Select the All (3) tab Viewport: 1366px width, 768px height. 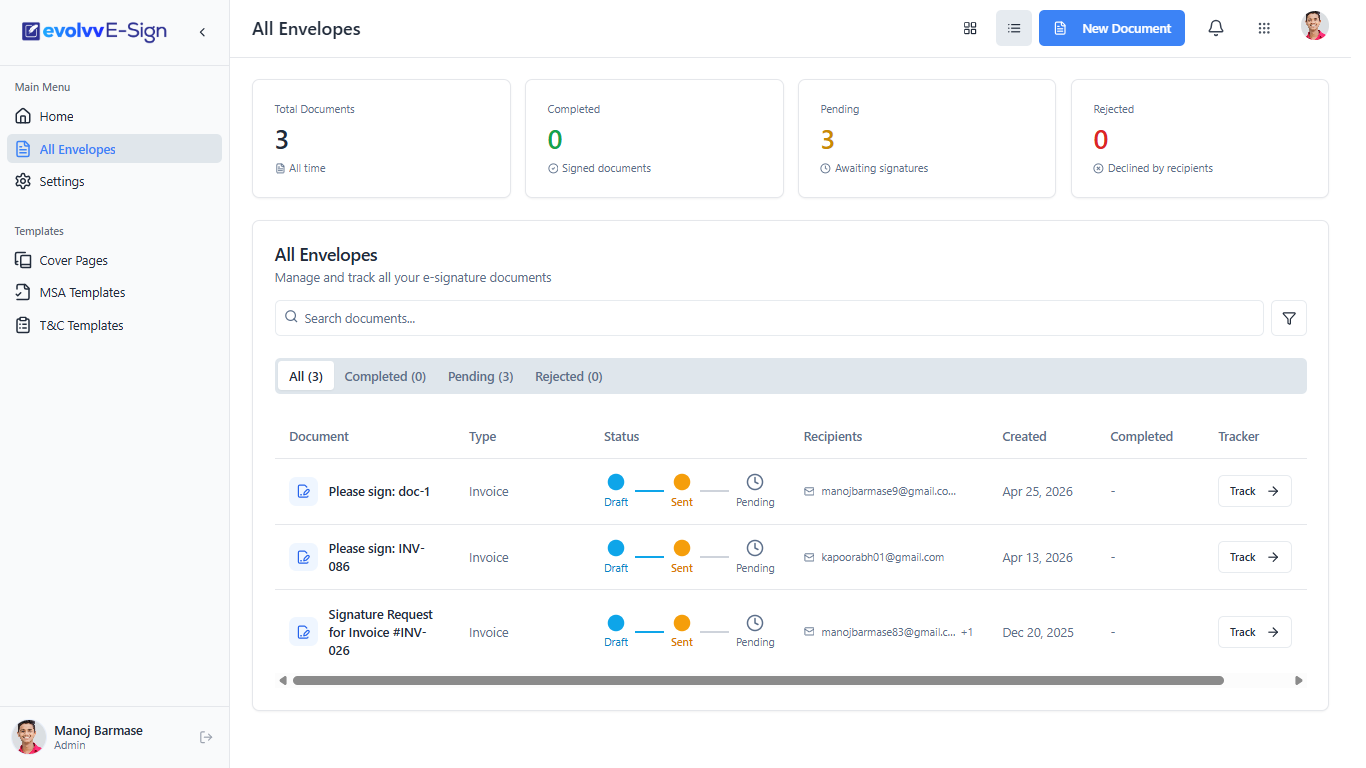[x=306, y=376]
